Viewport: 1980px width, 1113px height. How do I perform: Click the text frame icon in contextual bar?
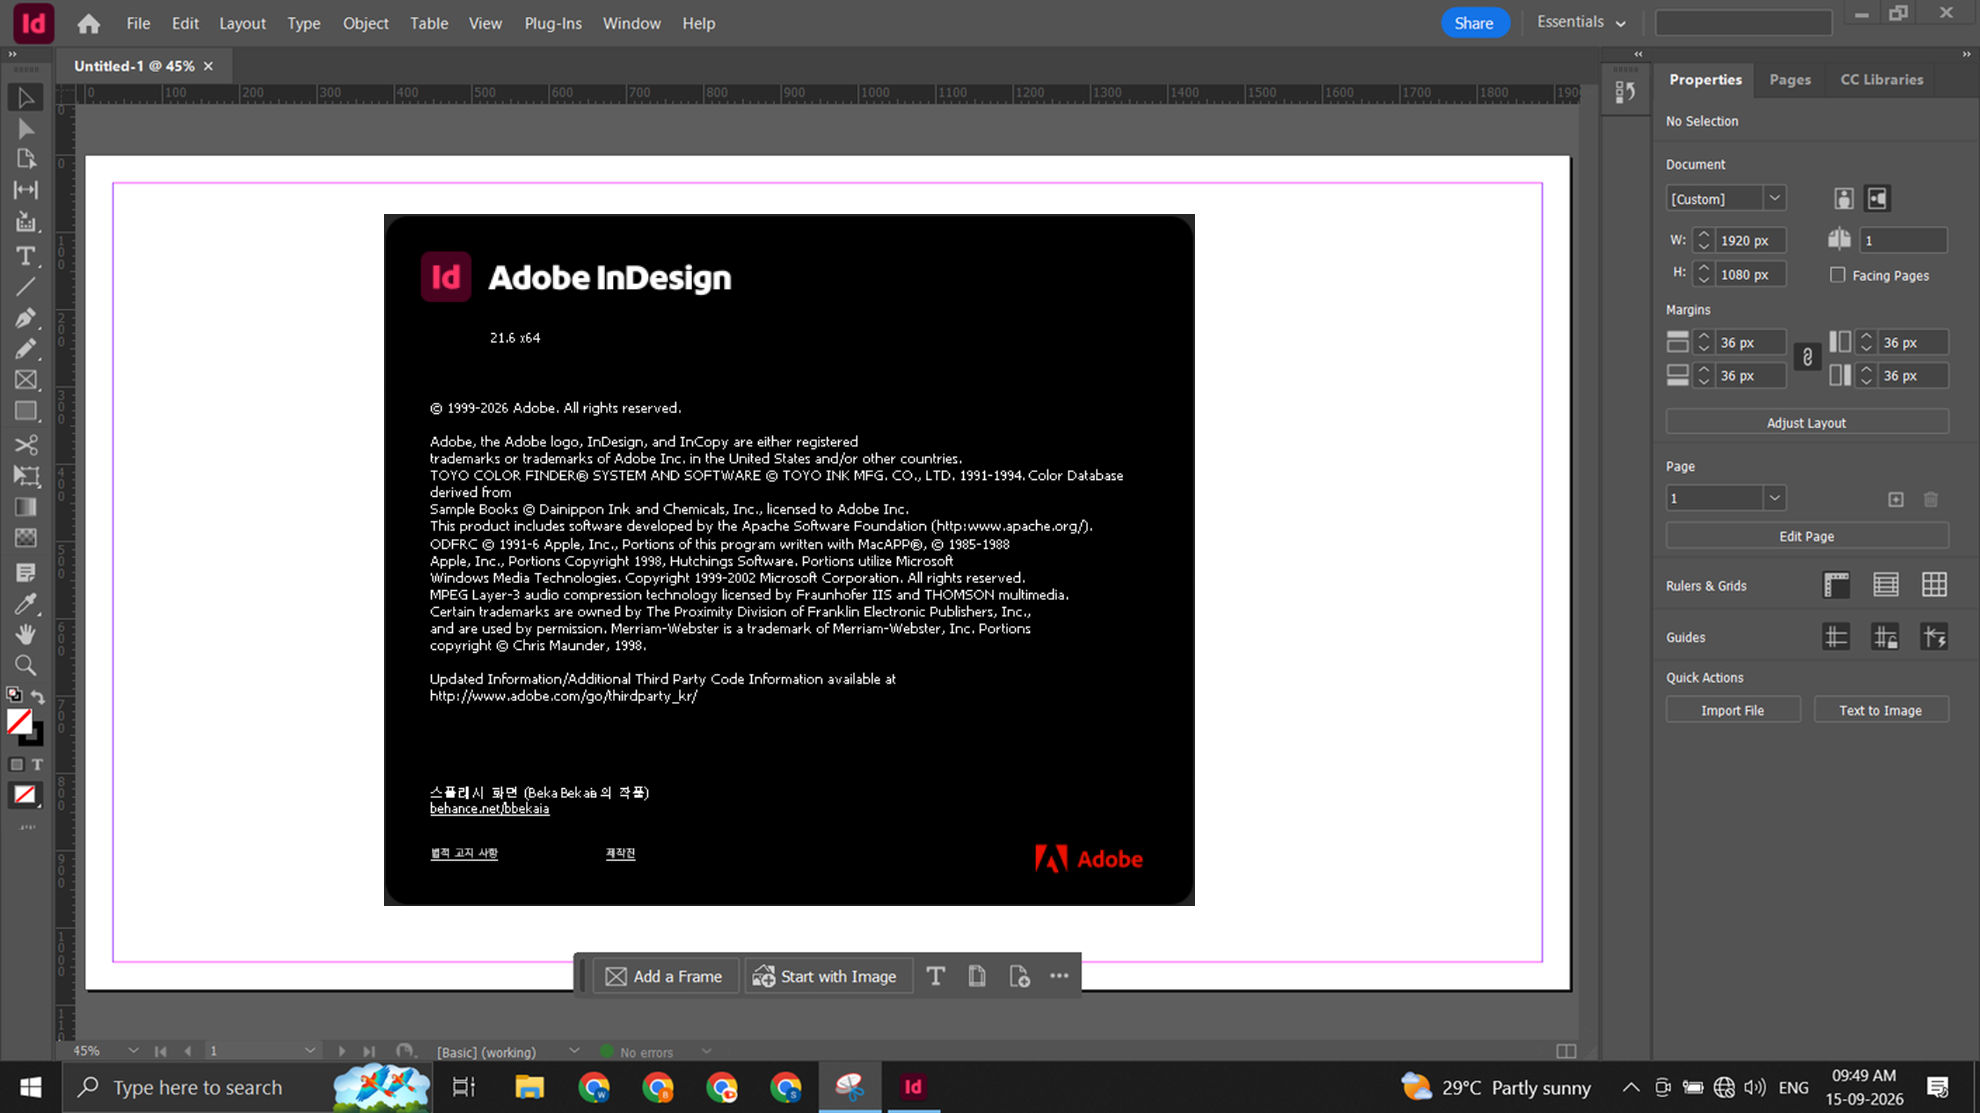click(x=935, y=976)
